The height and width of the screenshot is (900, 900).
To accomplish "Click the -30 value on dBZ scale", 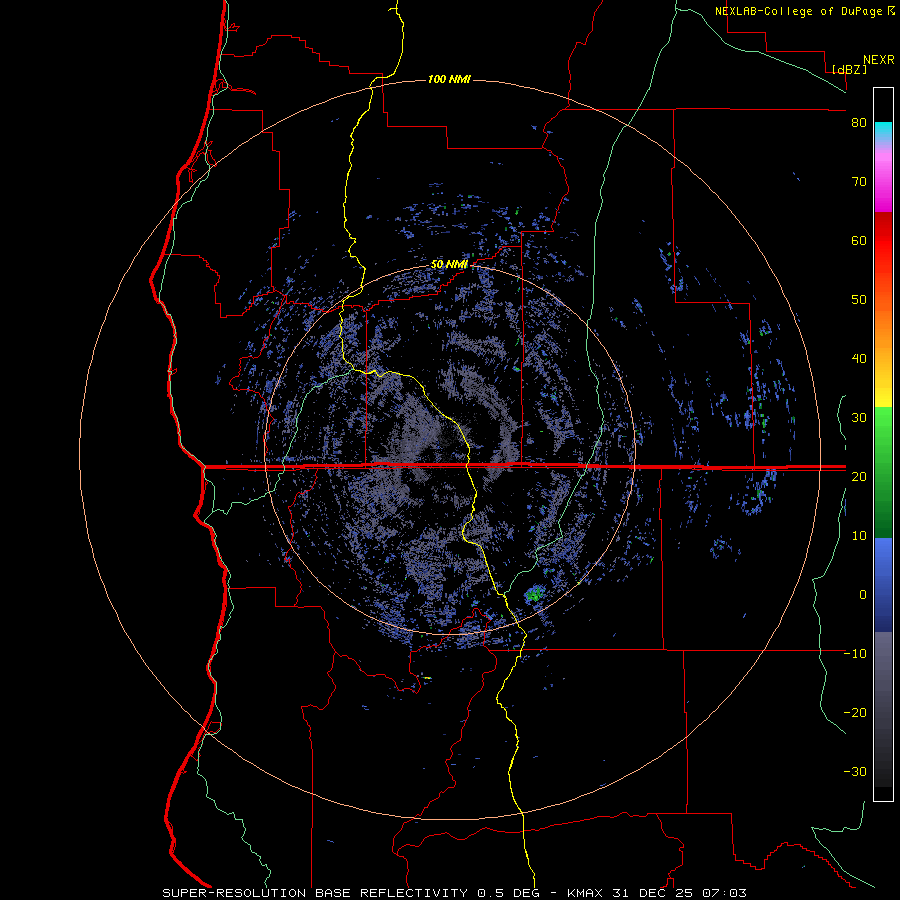I will [x=855, y=771].
